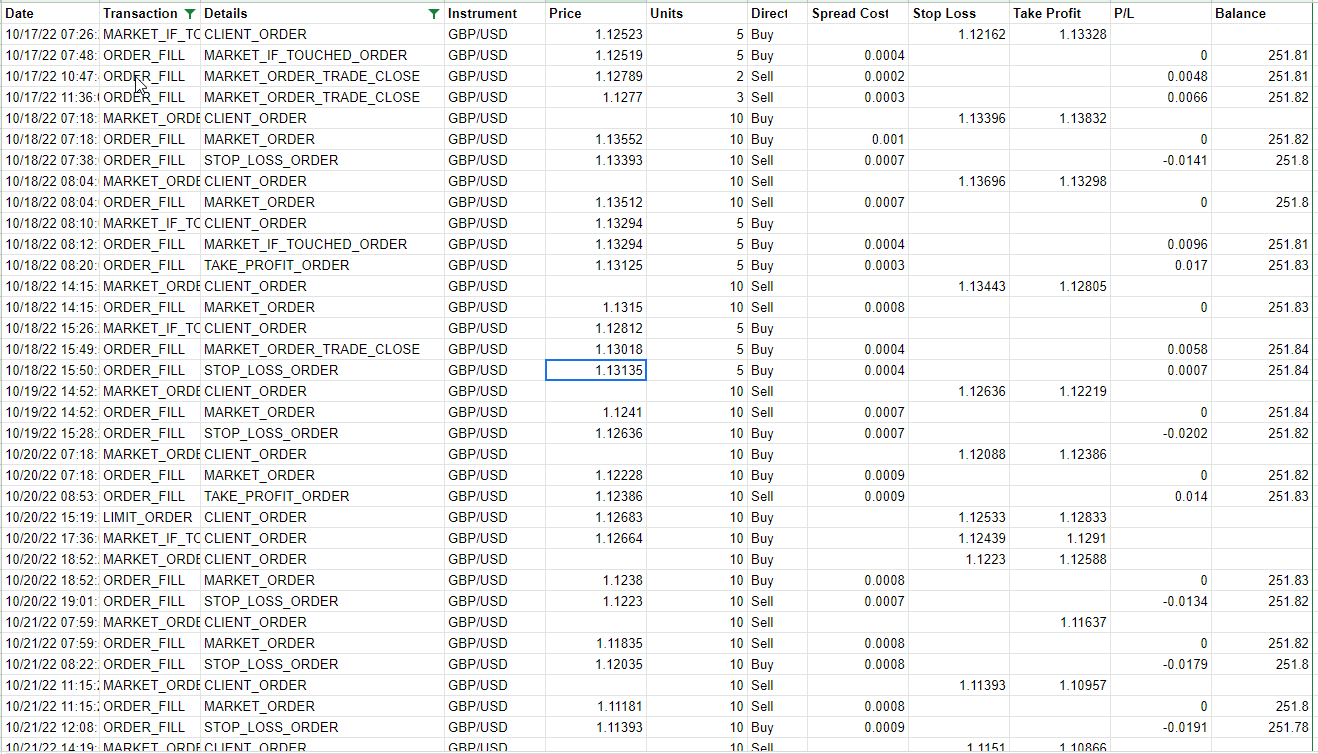1318x754 pixels.
Task: Select the Stop Loss cell 1.13696
Action: [959, 181]
